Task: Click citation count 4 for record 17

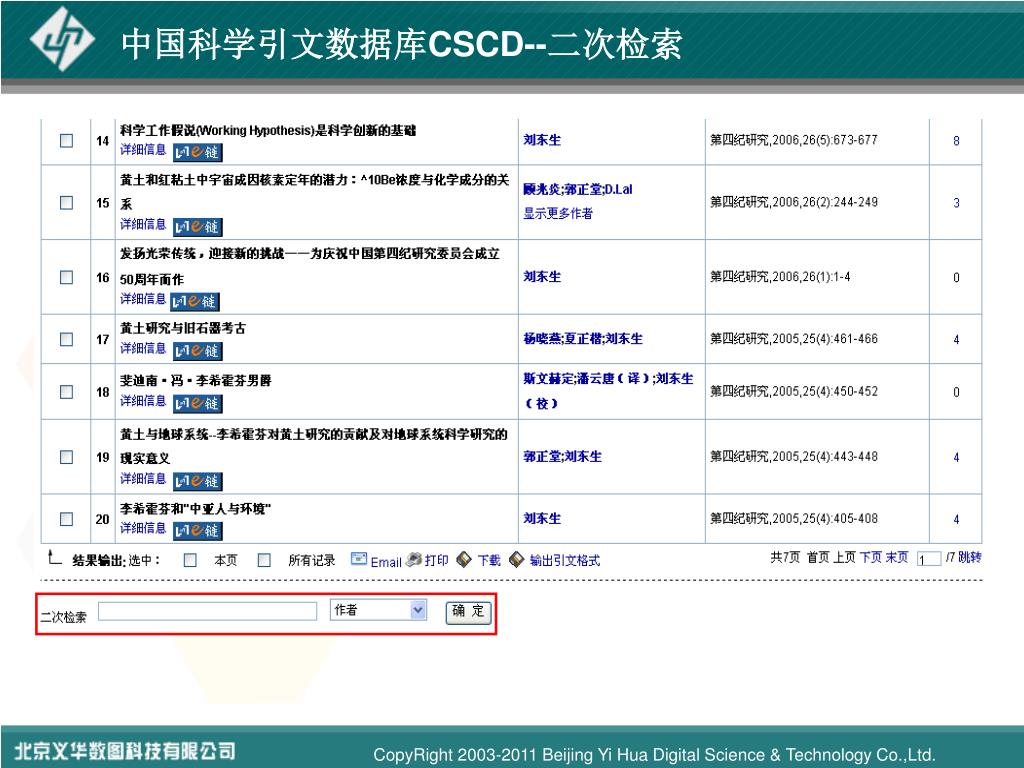Action: (956, 340)
